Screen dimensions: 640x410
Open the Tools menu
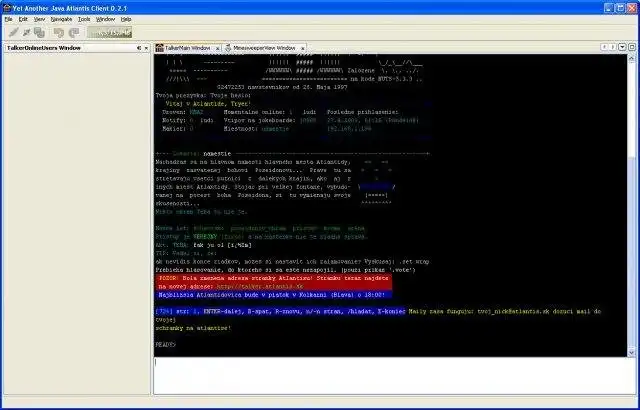(84, 19)
